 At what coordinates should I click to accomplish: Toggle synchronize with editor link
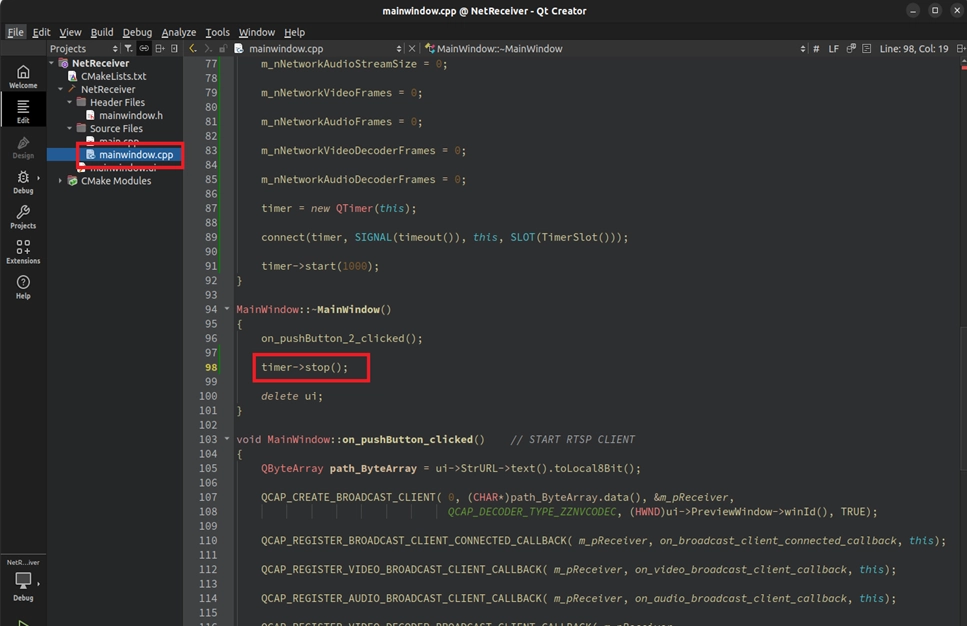(144, 48)
